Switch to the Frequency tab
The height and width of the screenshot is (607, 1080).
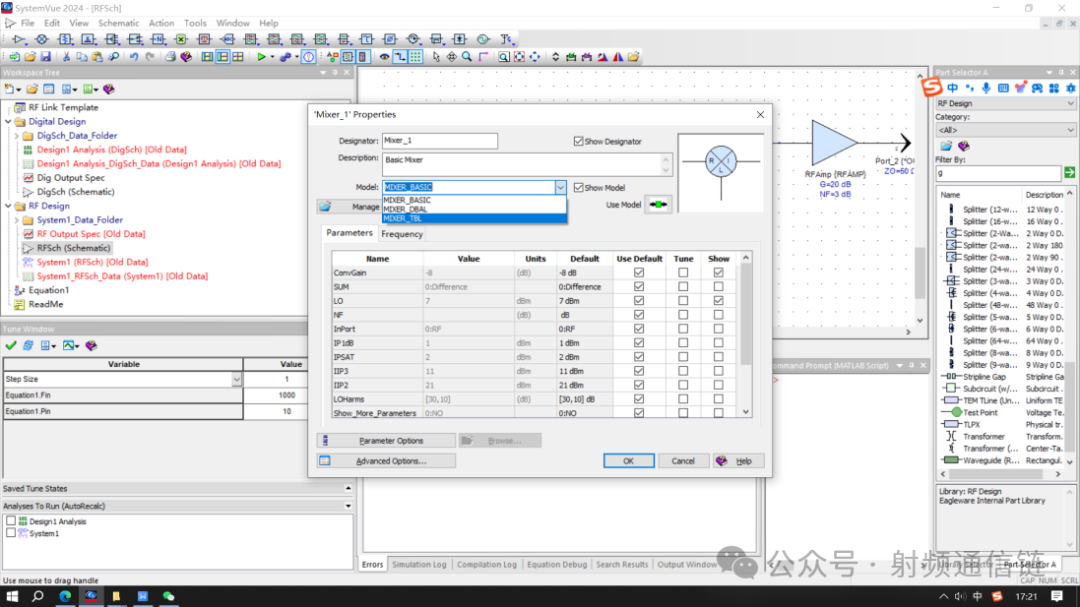(x=402, y=234)
